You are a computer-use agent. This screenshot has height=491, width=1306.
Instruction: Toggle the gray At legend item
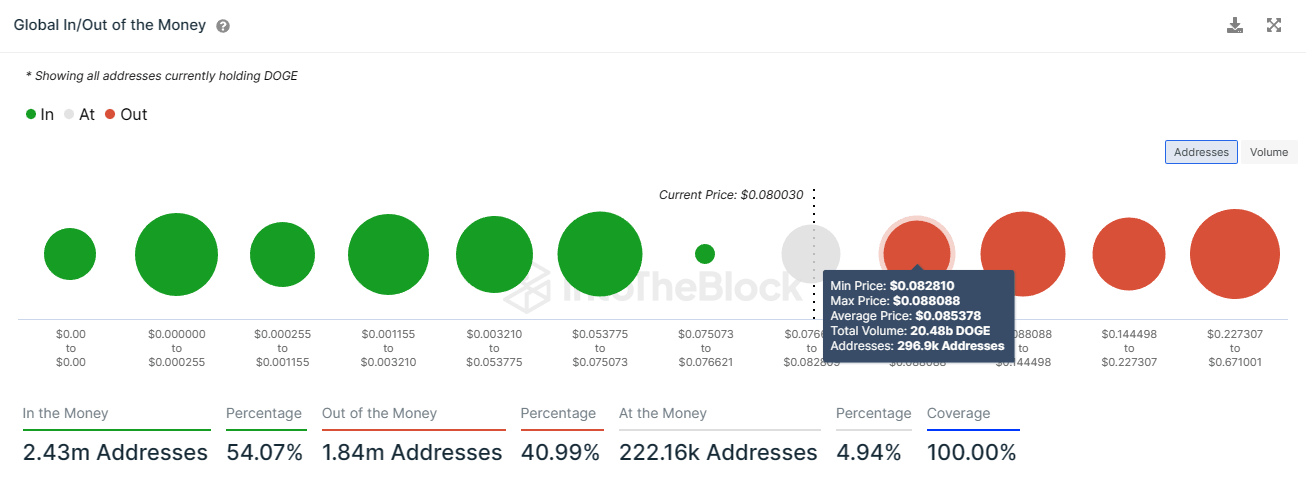(79, 114)
